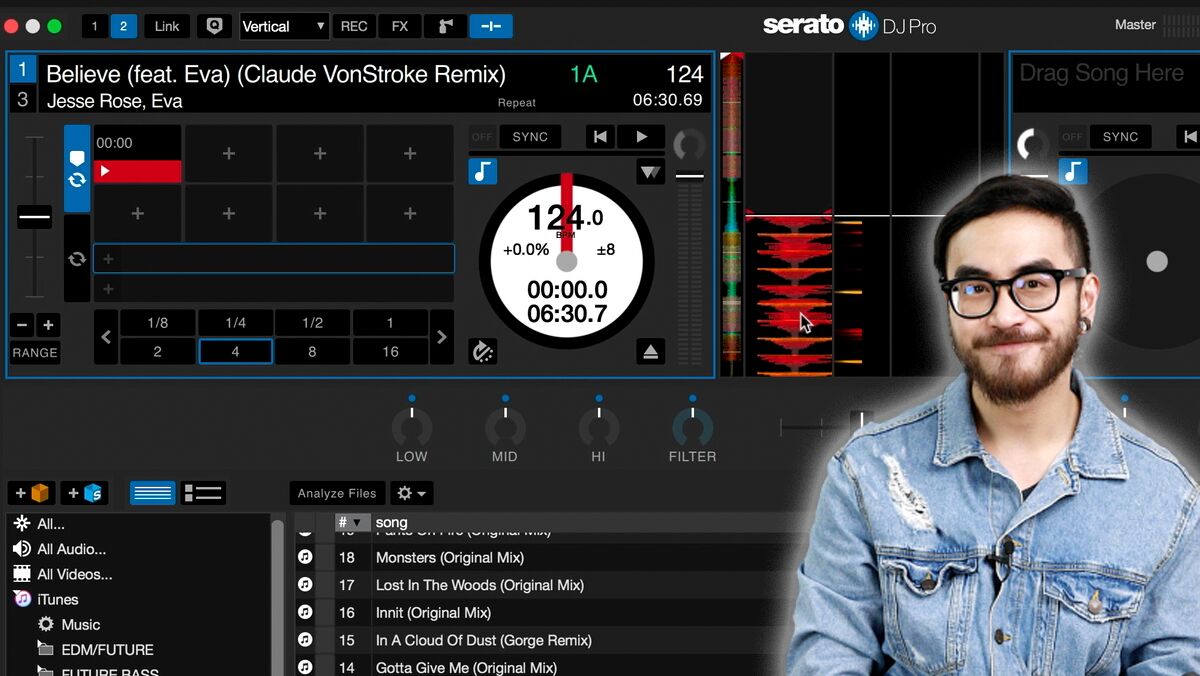Shift loop sizes with the right arrow
Image resolution: width=1200 pixels, height=676 pixels.
pyautogui.click(x=441, y=337)
